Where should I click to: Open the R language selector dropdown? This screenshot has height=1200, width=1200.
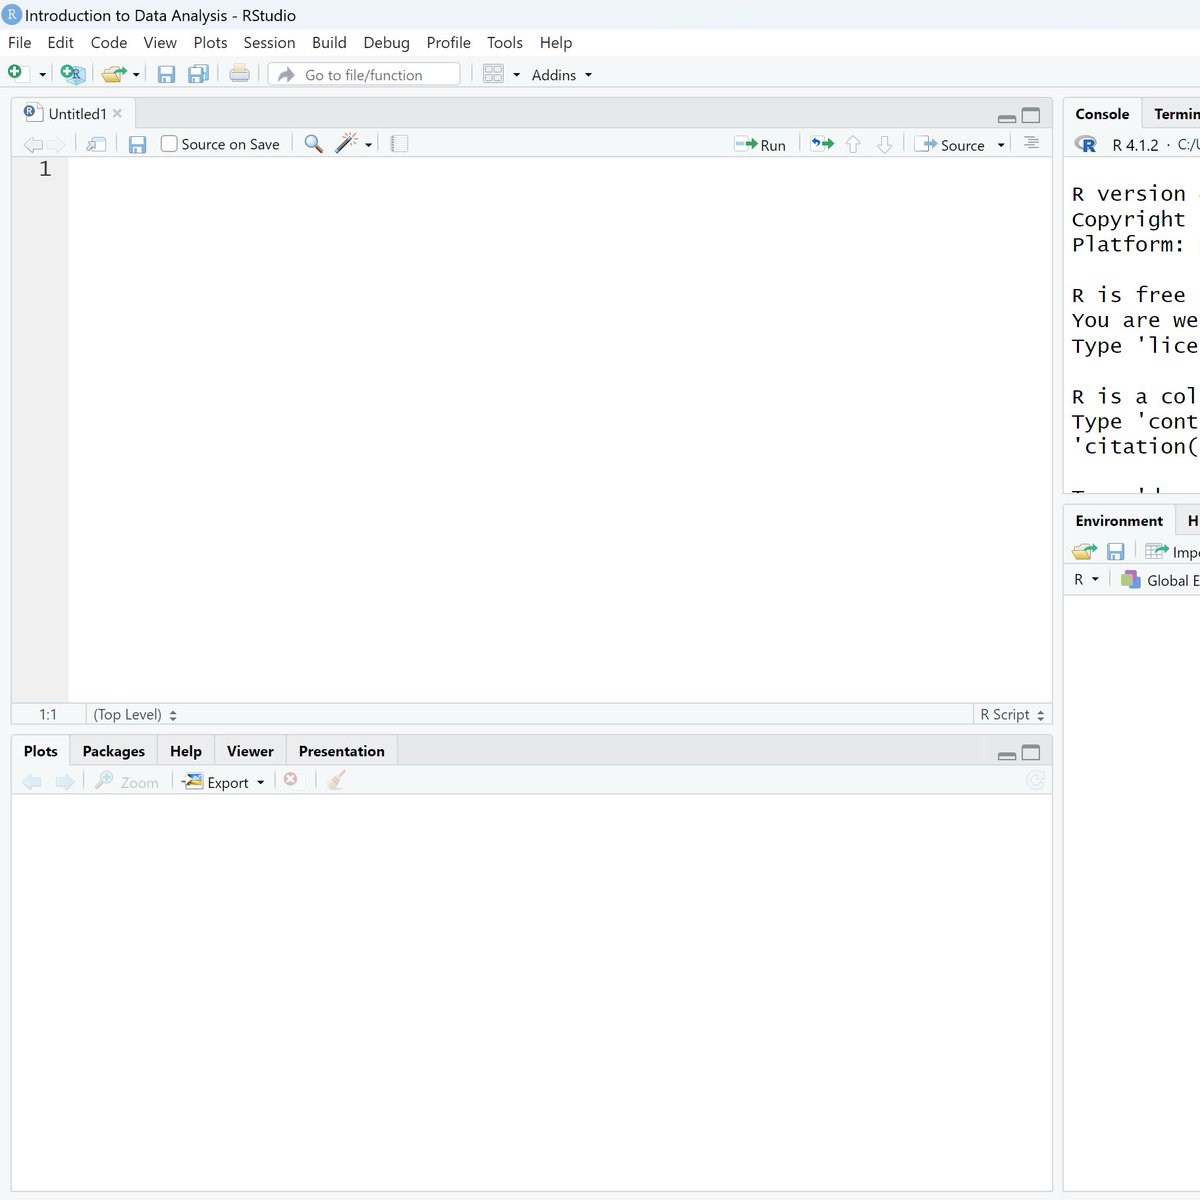point(1086,579)
